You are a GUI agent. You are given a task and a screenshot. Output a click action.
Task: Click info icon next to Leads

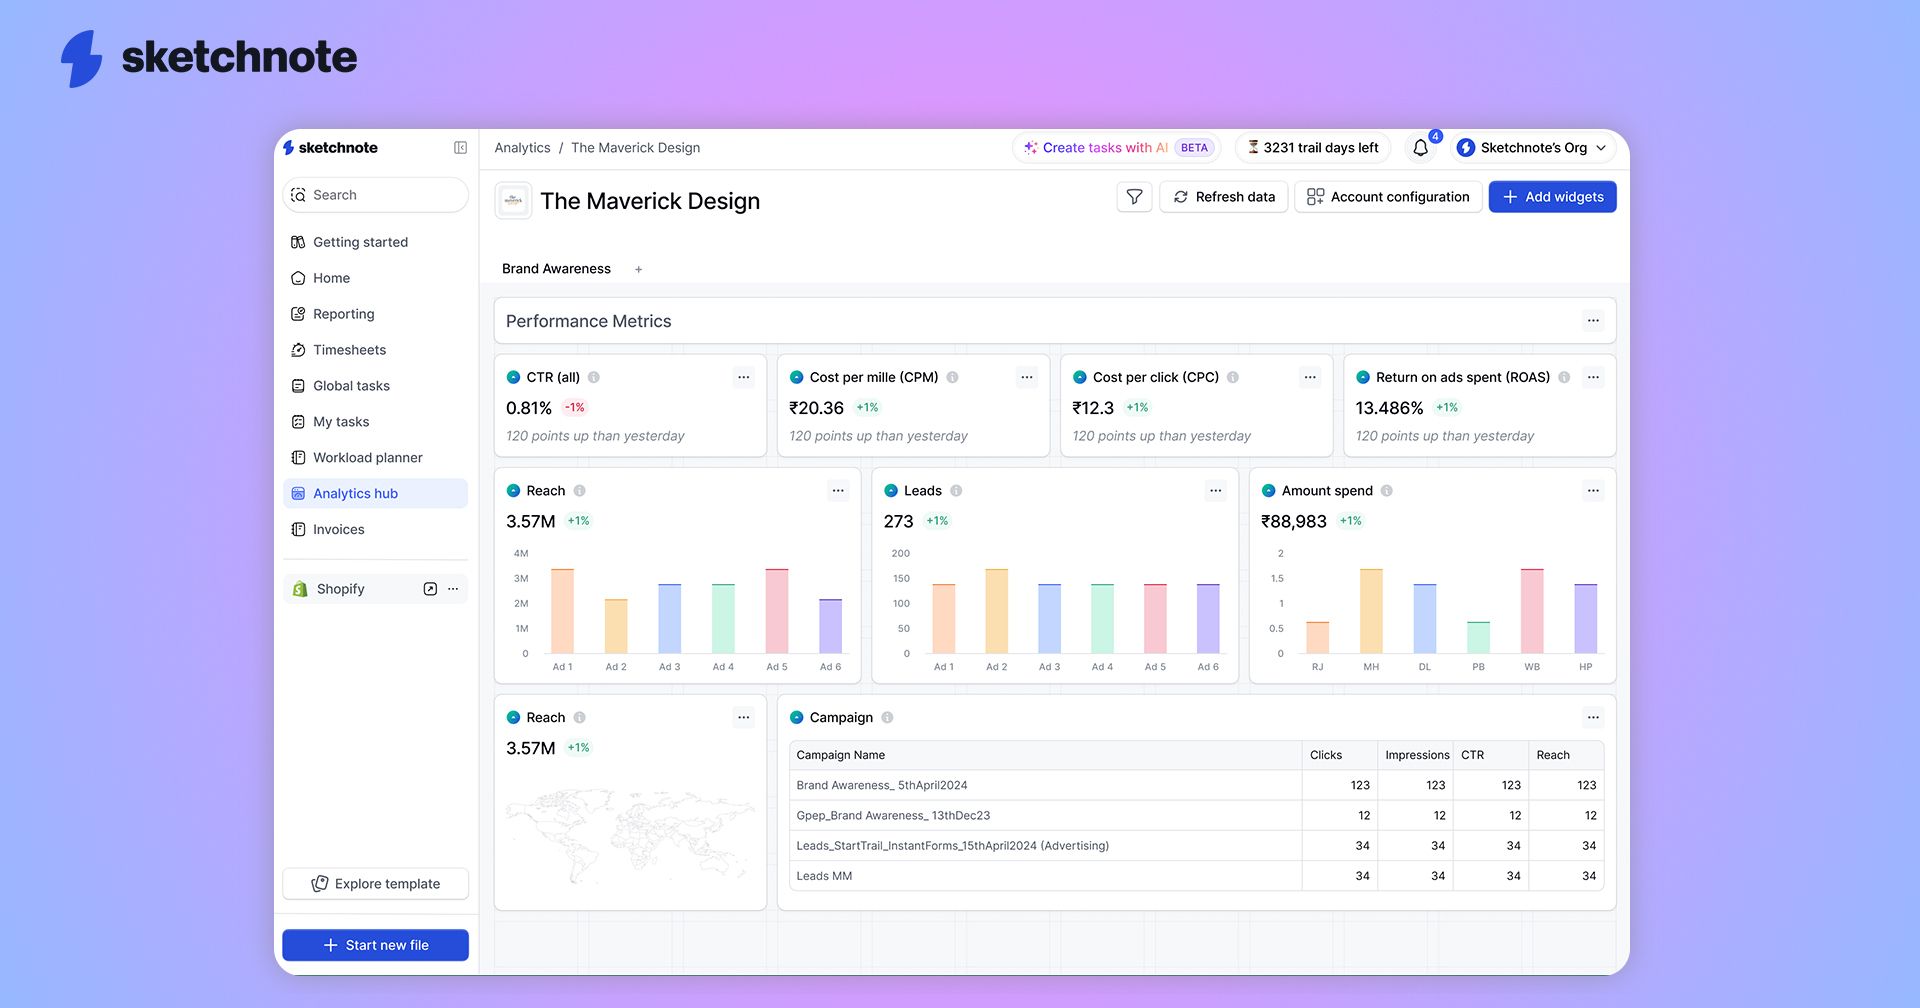click(x=956, y=491)
